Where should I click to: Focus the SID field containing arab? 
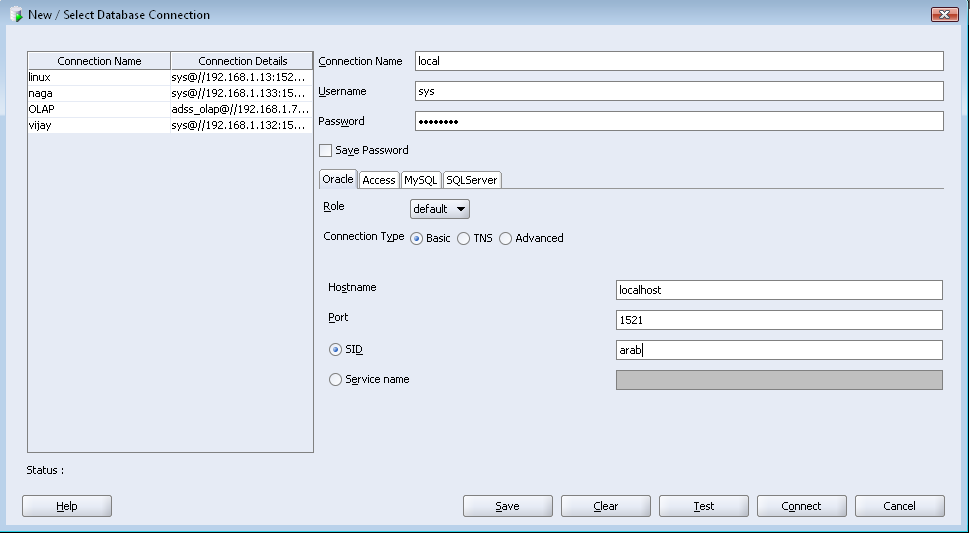pos(779,350)
